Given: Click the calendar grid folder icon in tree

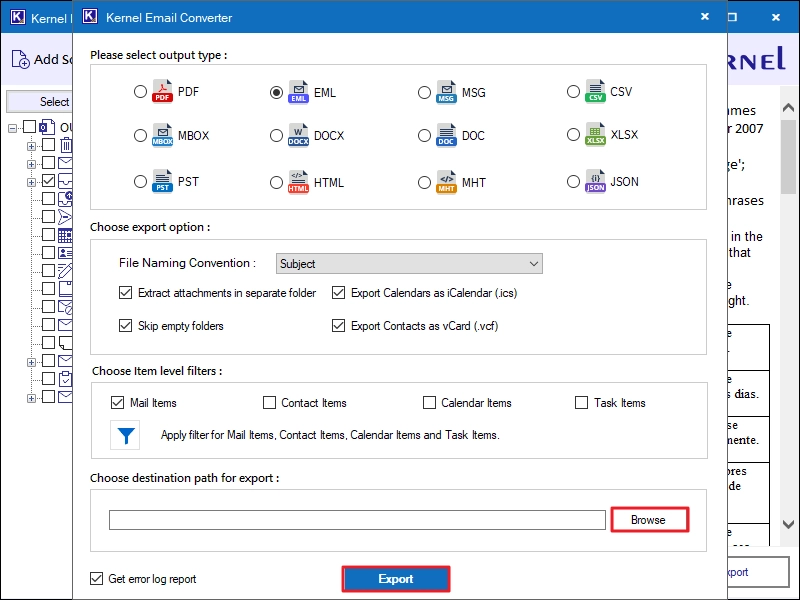Looking at the screenshot, I should click(65, 235).
